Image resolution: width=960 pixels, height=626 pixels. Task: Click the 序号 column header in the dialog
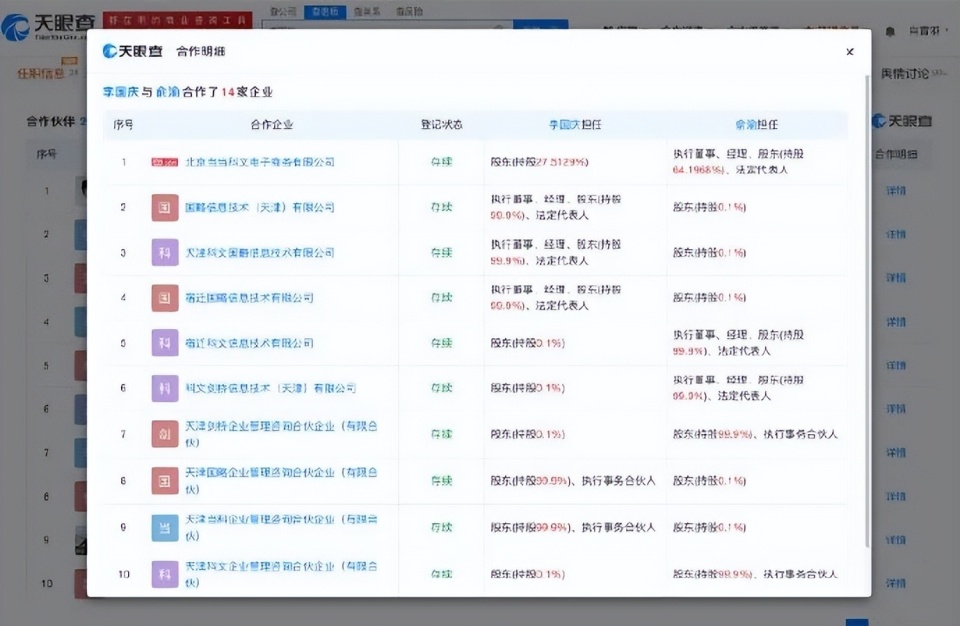click(123, 124)
